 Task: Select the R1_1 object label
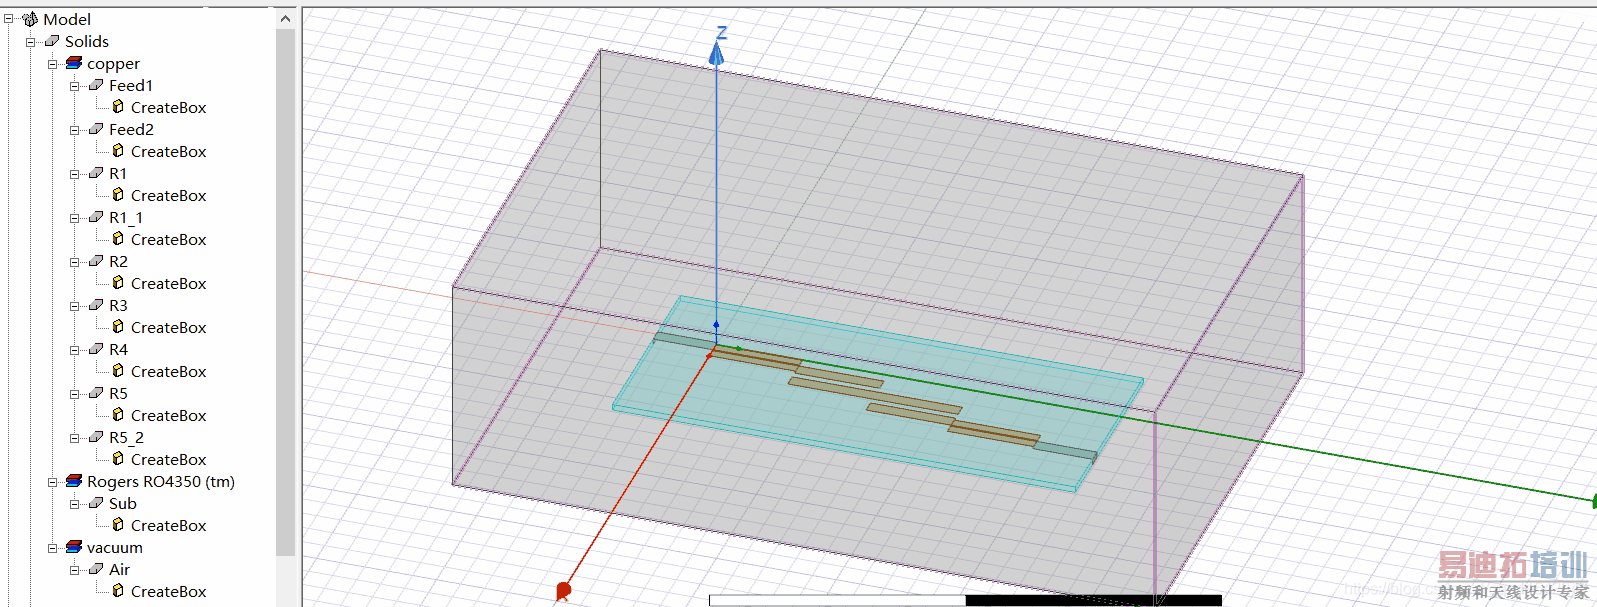(x=126, y=217)
